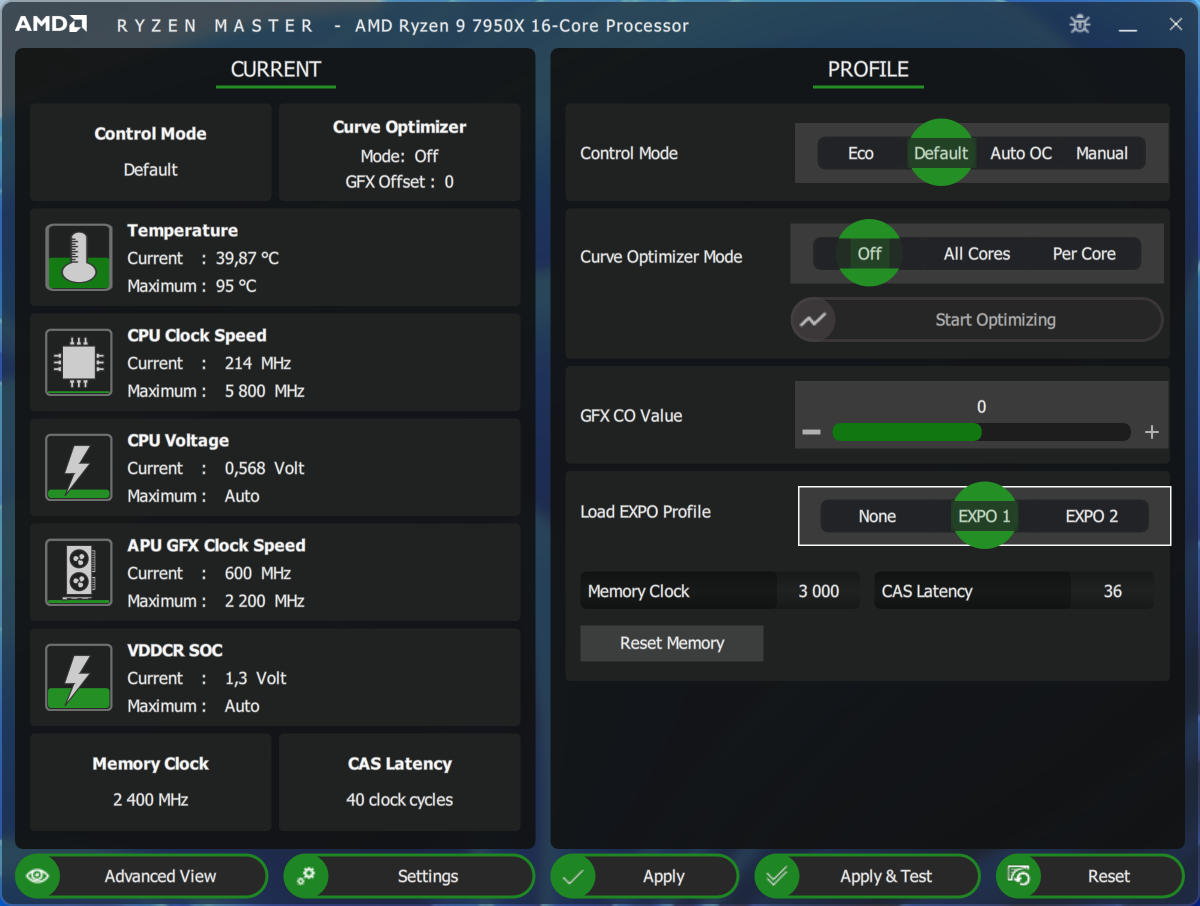Choose EXPO 1 profile

click(x=985, y=516)
